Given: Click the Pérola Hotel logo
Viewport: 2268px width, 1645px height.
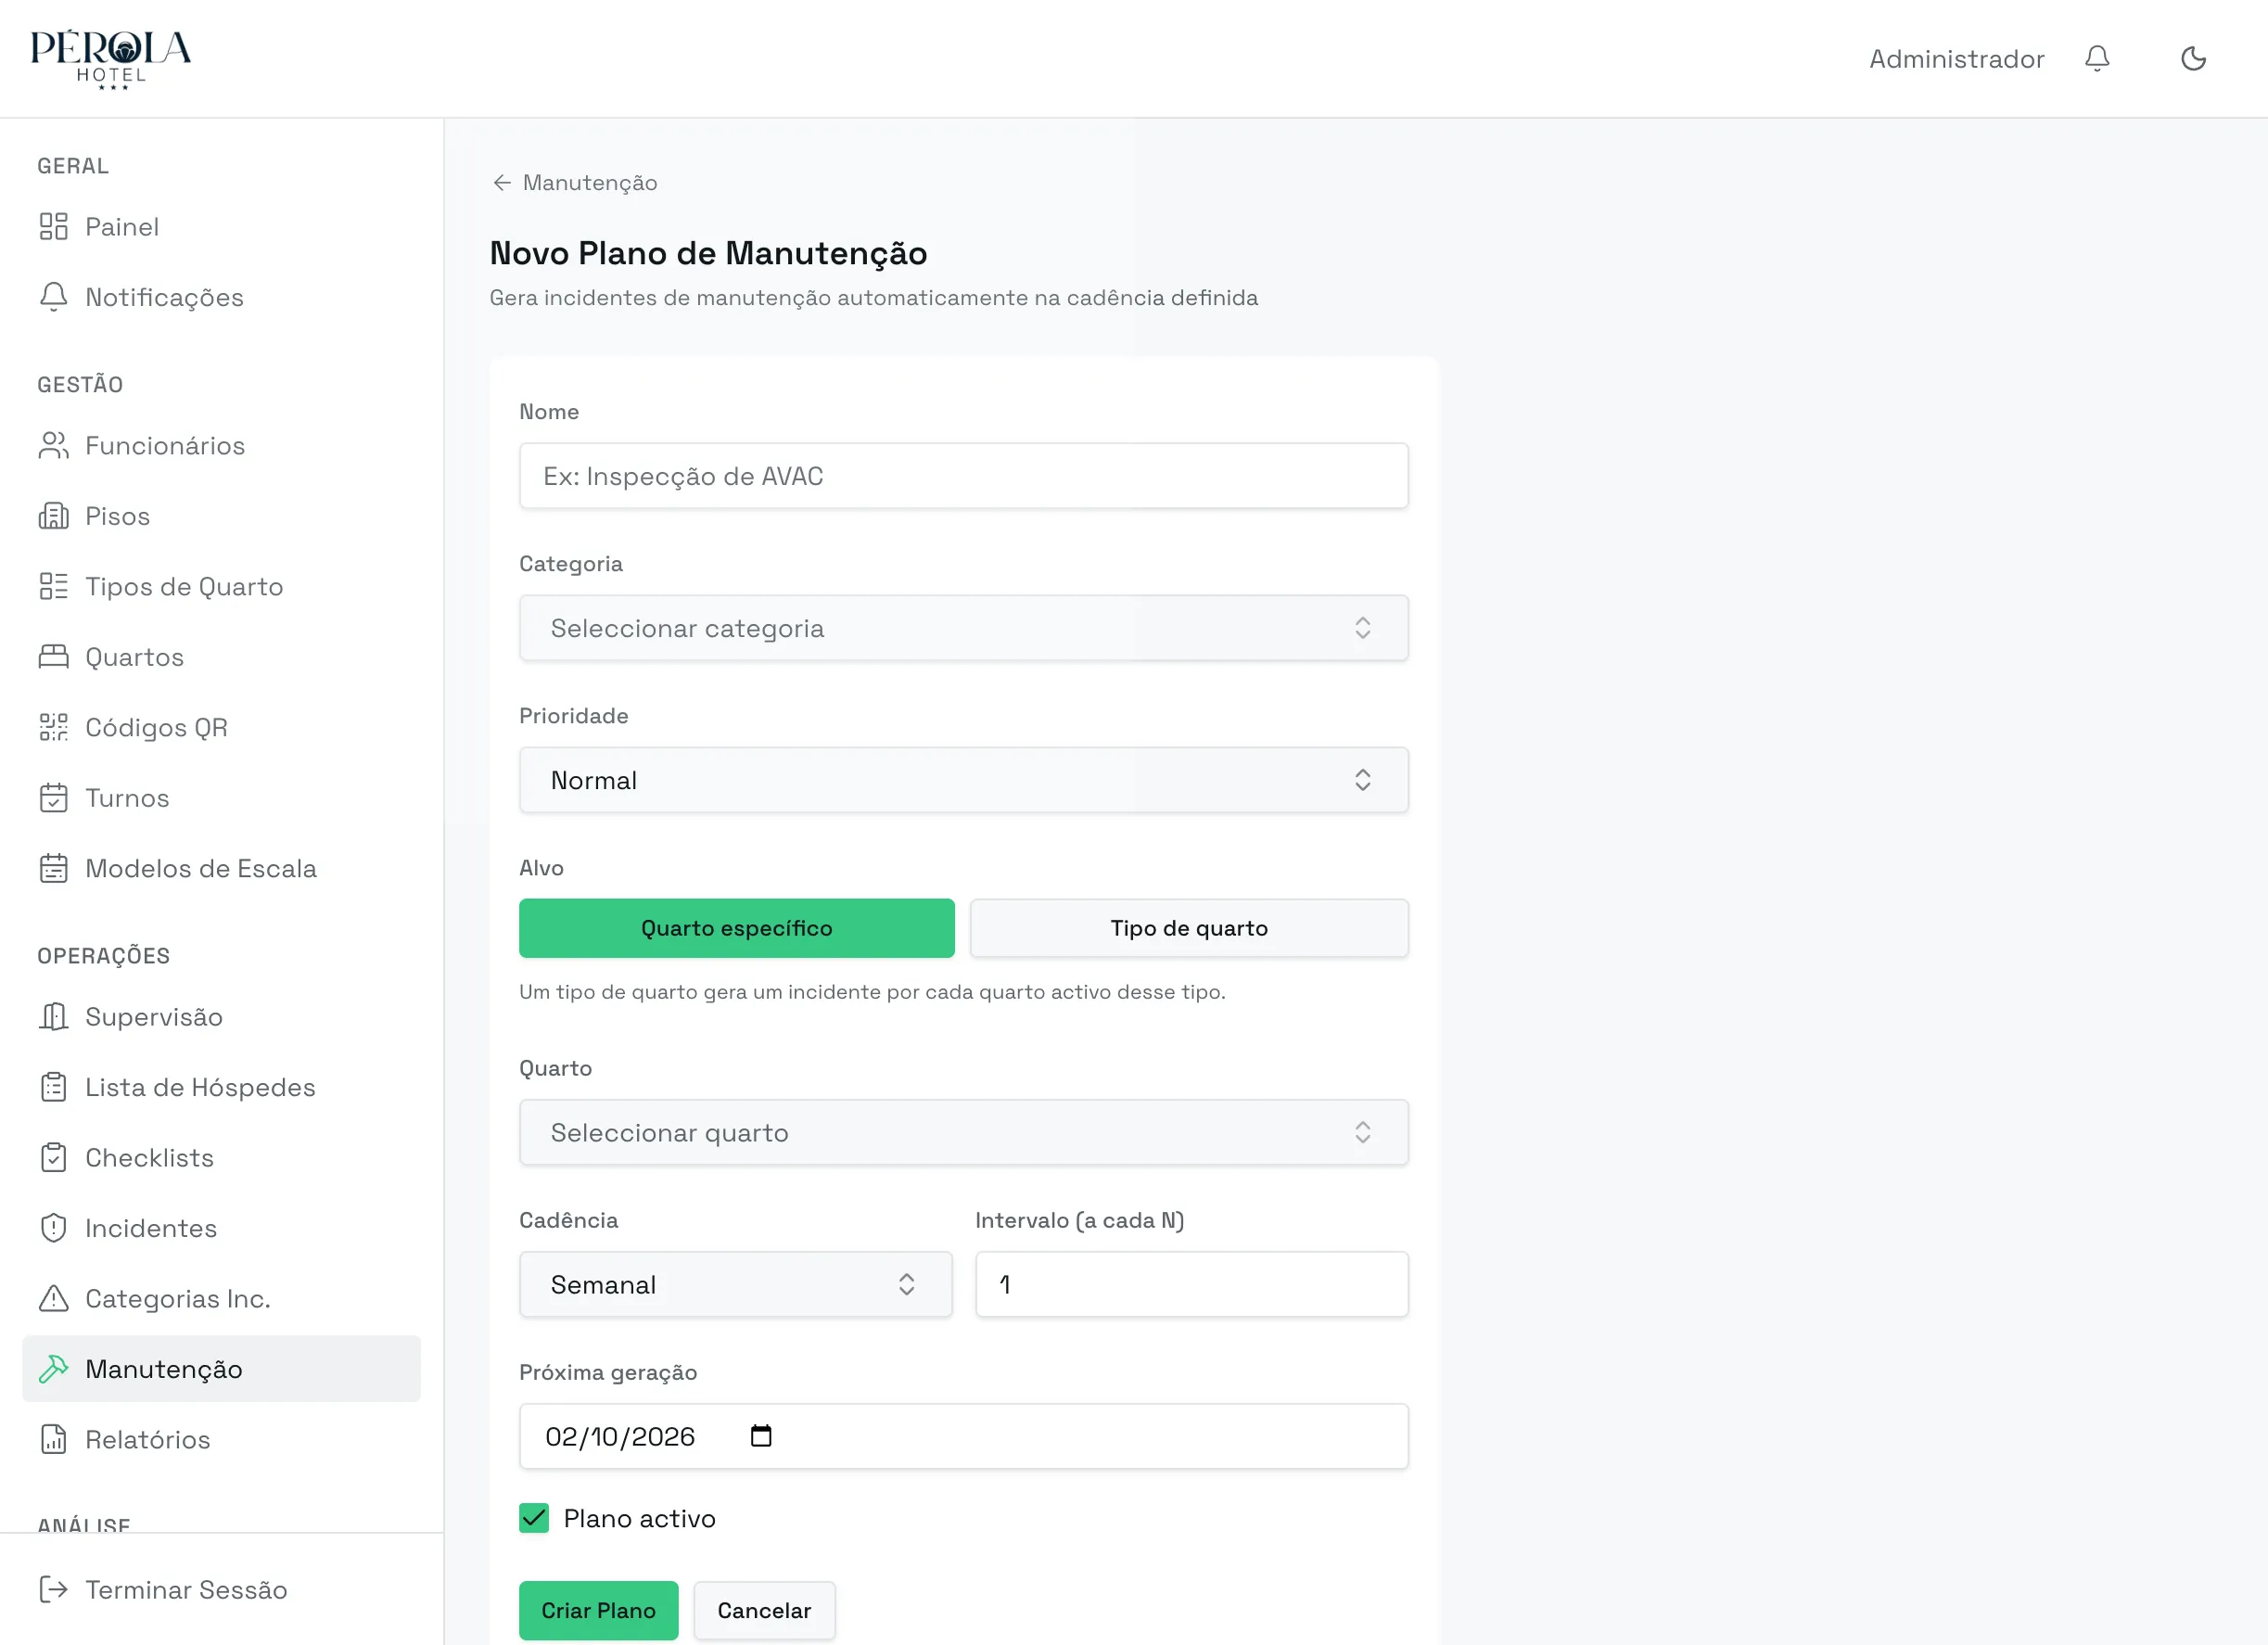Looking at the screenshot, I should (x=111, y=59).
